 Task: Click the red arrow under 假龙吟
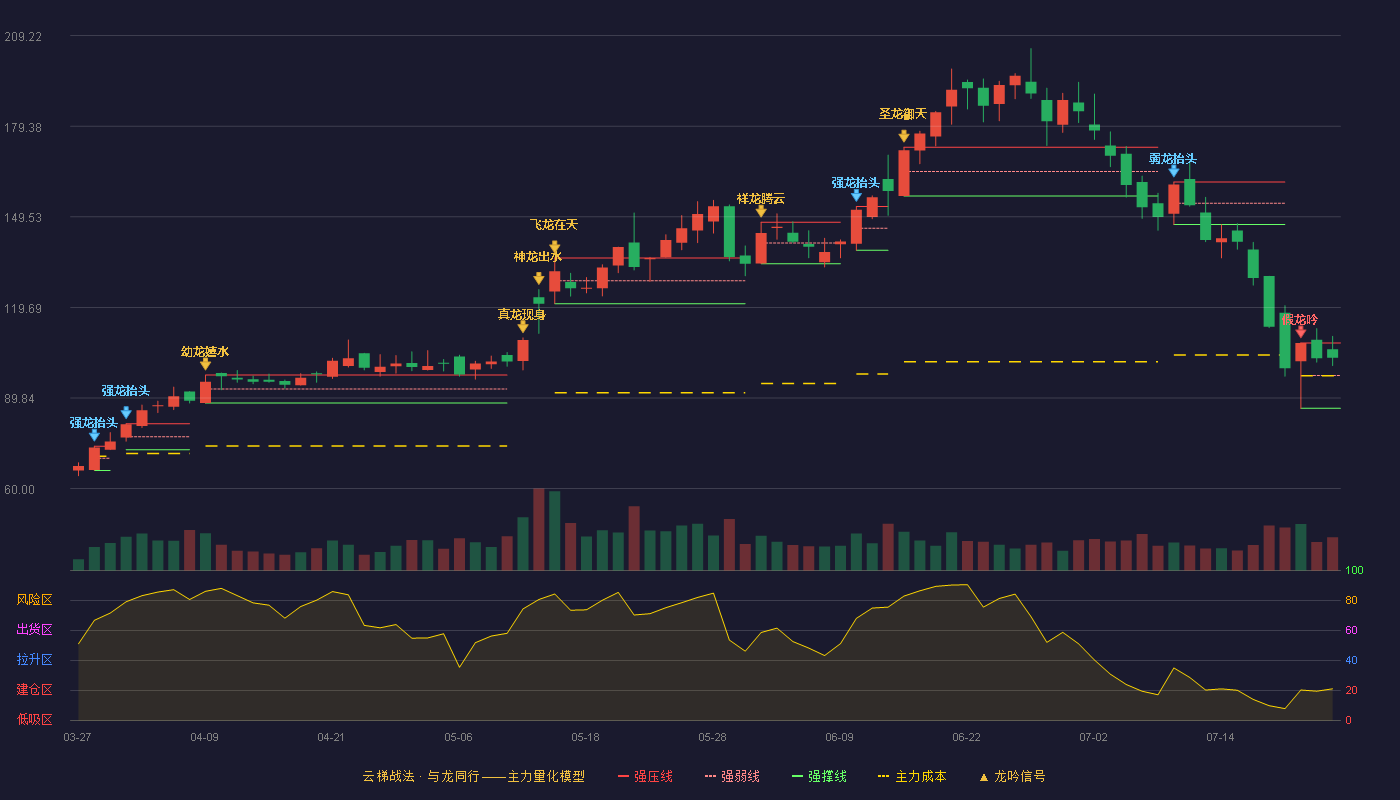(x=1301, y=332)
